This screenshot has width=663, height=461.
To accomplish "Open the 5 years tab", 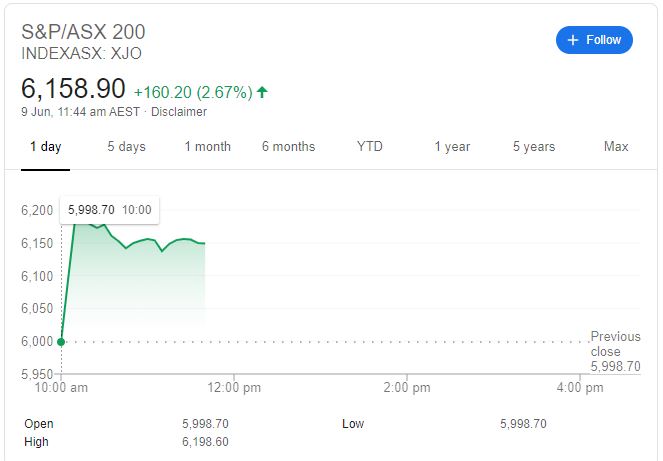I will (534, 147).
